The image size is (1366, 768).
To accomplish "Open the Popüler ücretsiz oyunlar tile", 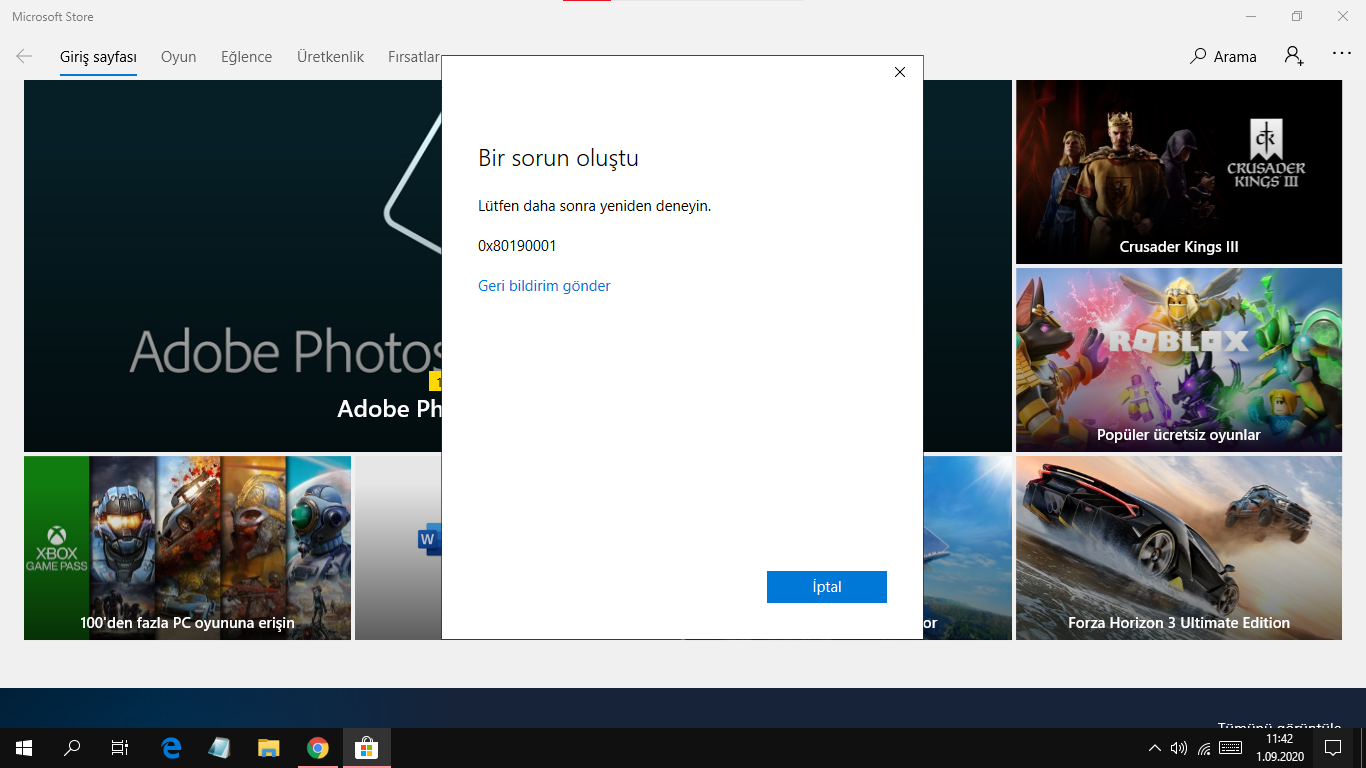I will [x=1179, y=360].
